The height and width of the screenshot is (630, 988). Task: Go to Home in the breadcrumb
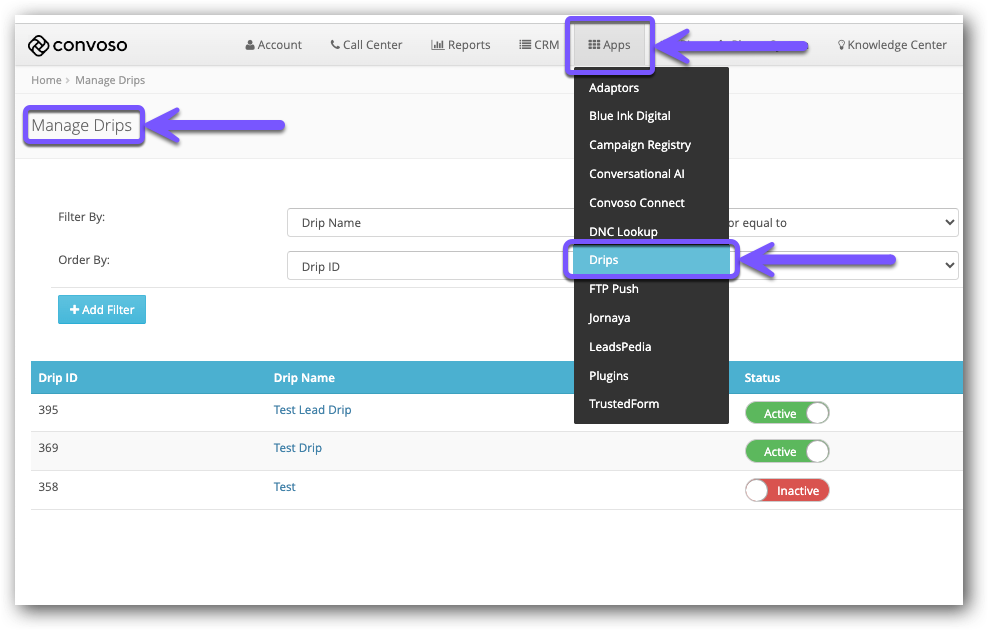46,80
